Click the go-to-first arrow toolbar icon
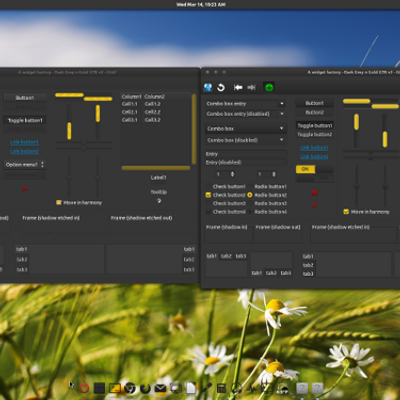Viewport: 400px width, 400px height. pos(238,87)
